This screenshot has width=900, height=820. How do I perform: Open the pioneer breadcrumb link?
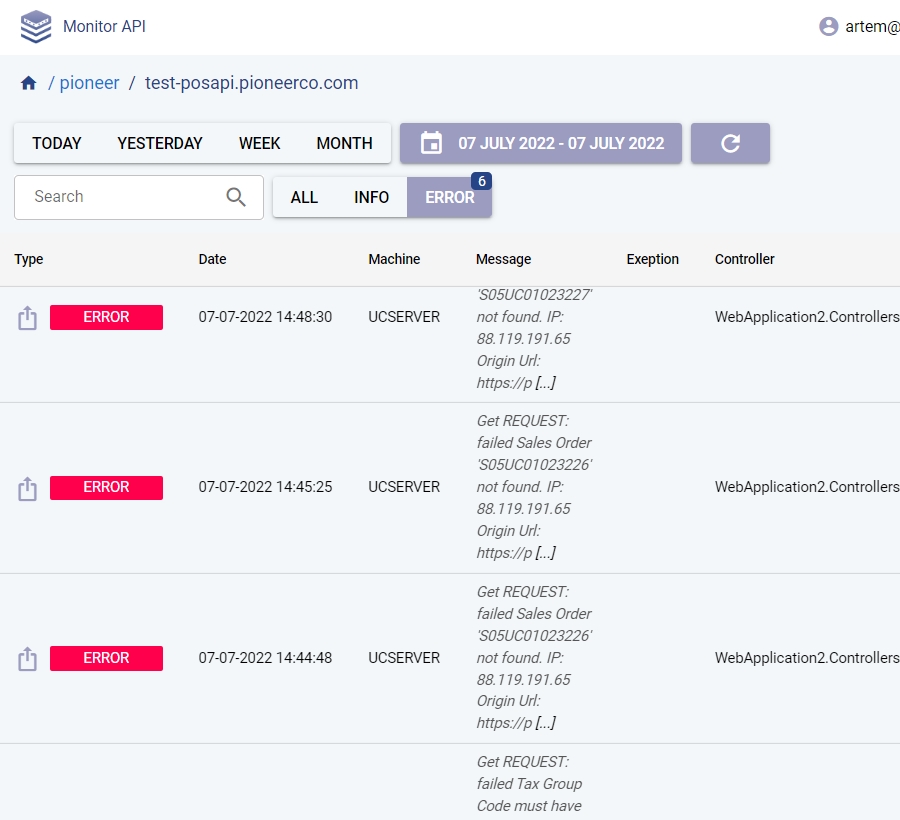click(89, 83)
